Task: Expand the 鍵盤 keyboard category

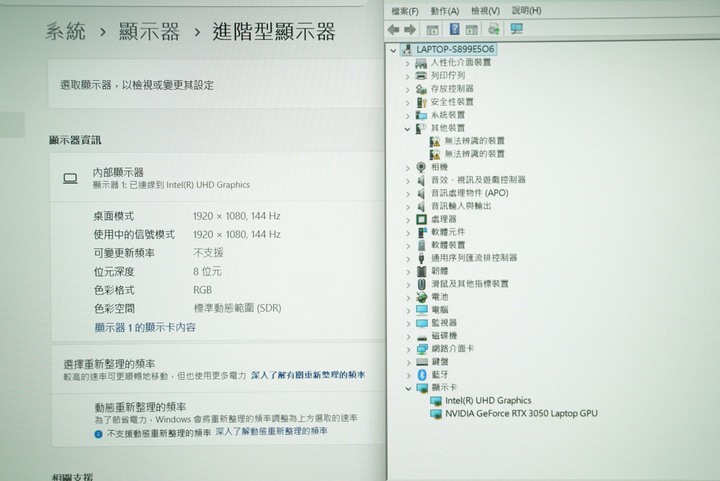Action: click(408, 361)
